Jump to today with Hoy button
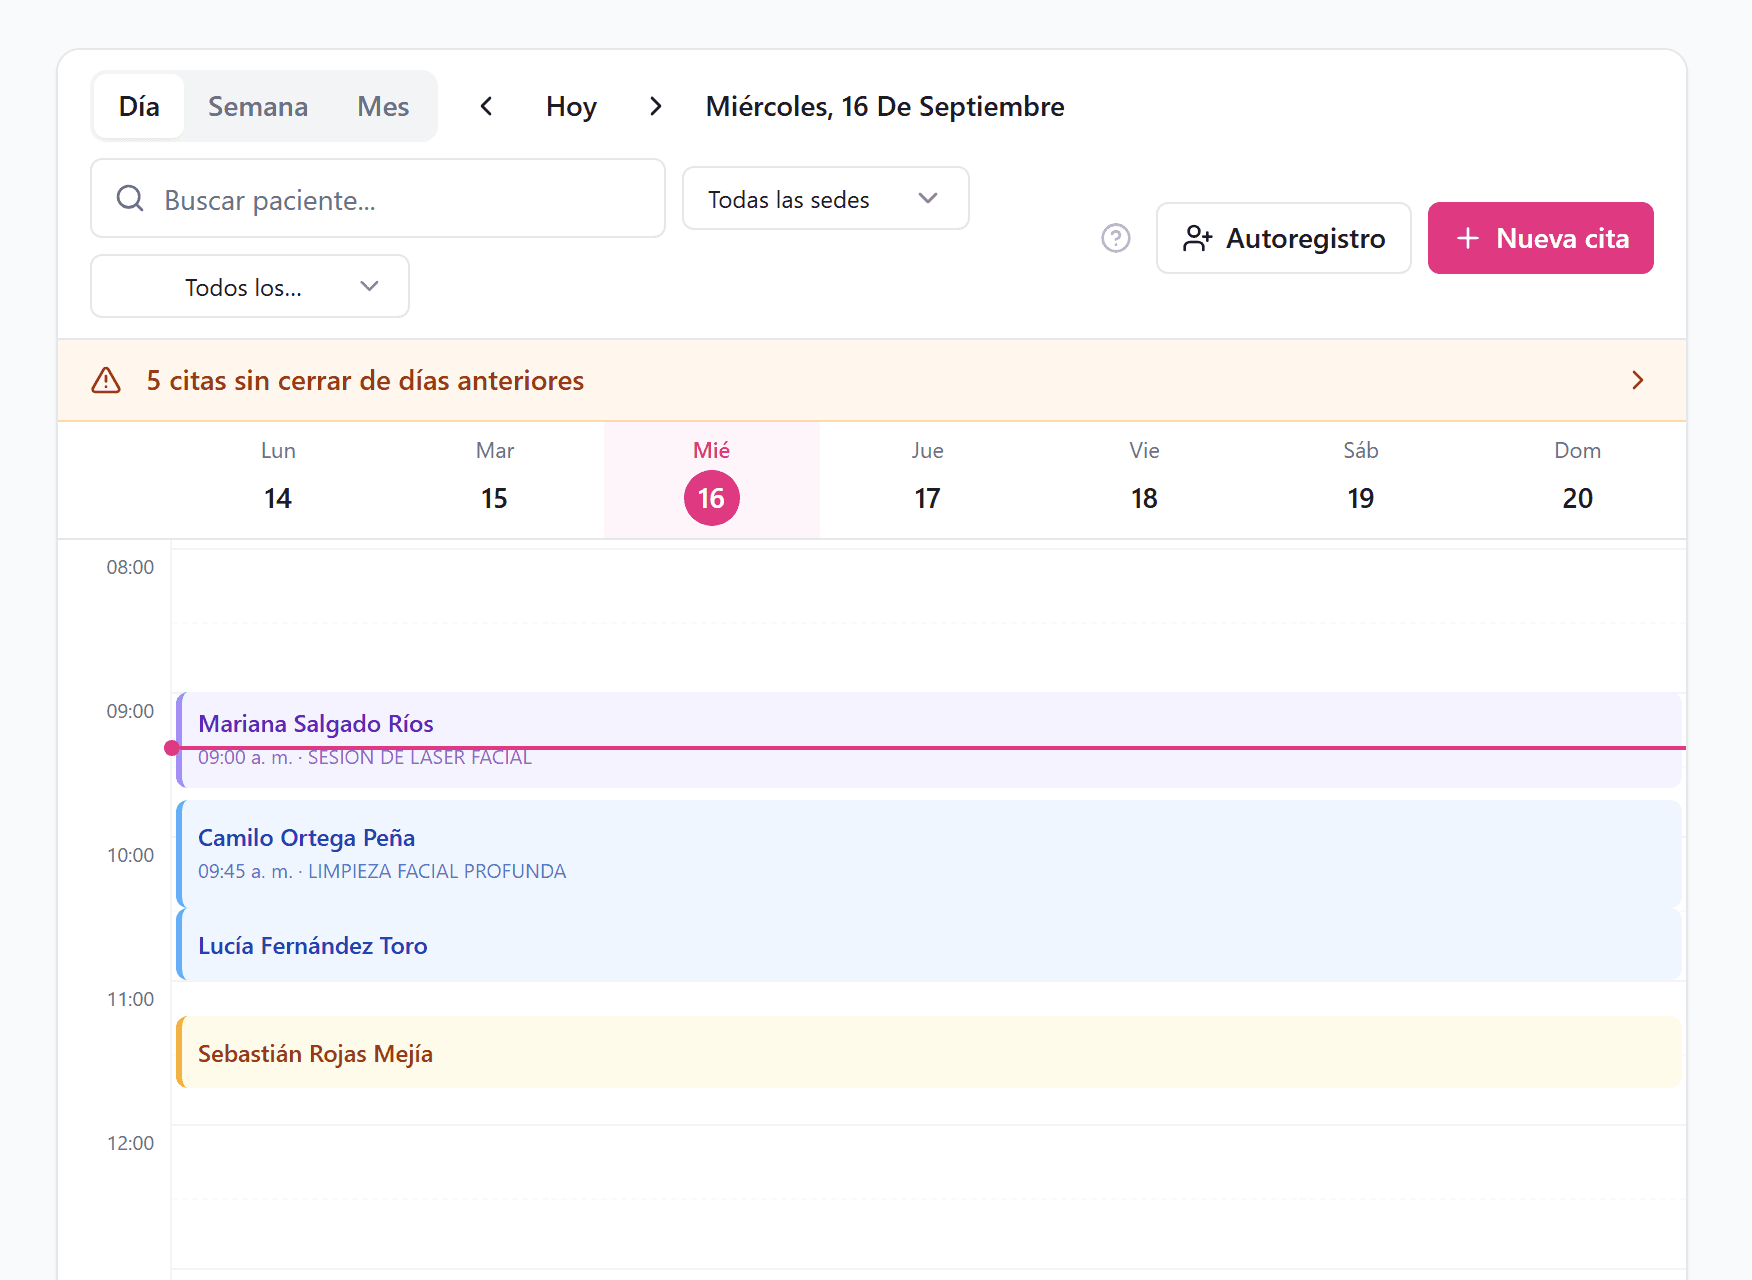This screenshot has width=1752, height=1280. click(x=571, y=106)
